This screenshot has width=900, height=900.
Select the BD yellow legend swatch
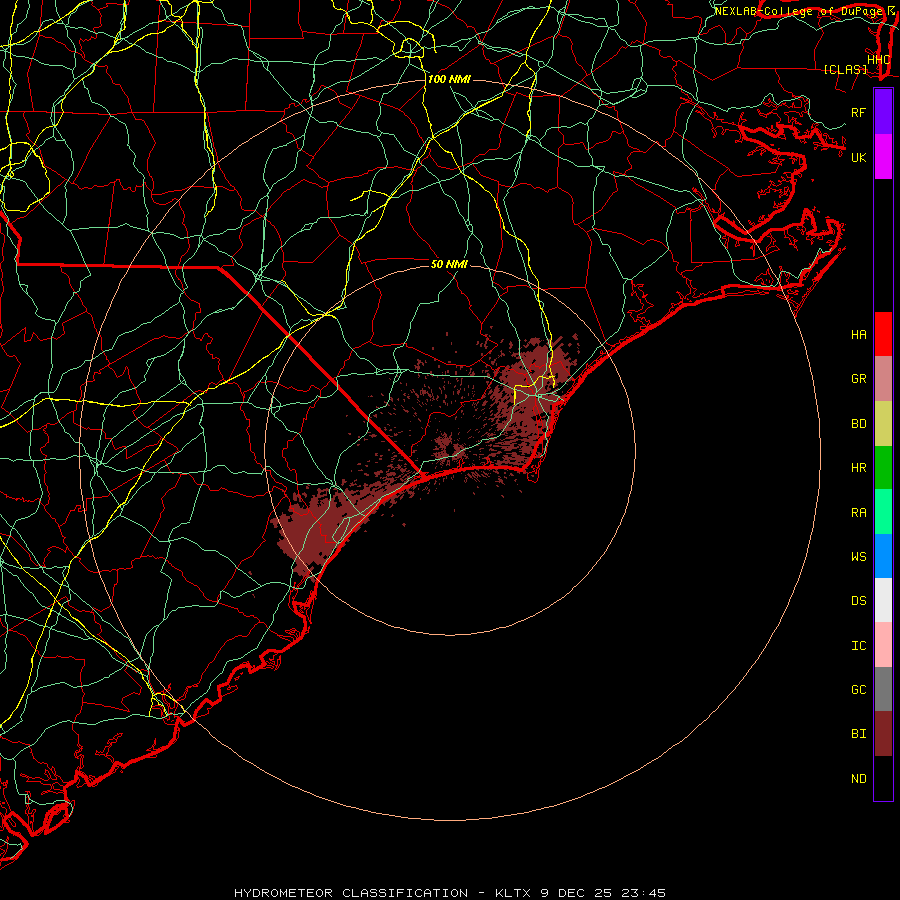883,424
